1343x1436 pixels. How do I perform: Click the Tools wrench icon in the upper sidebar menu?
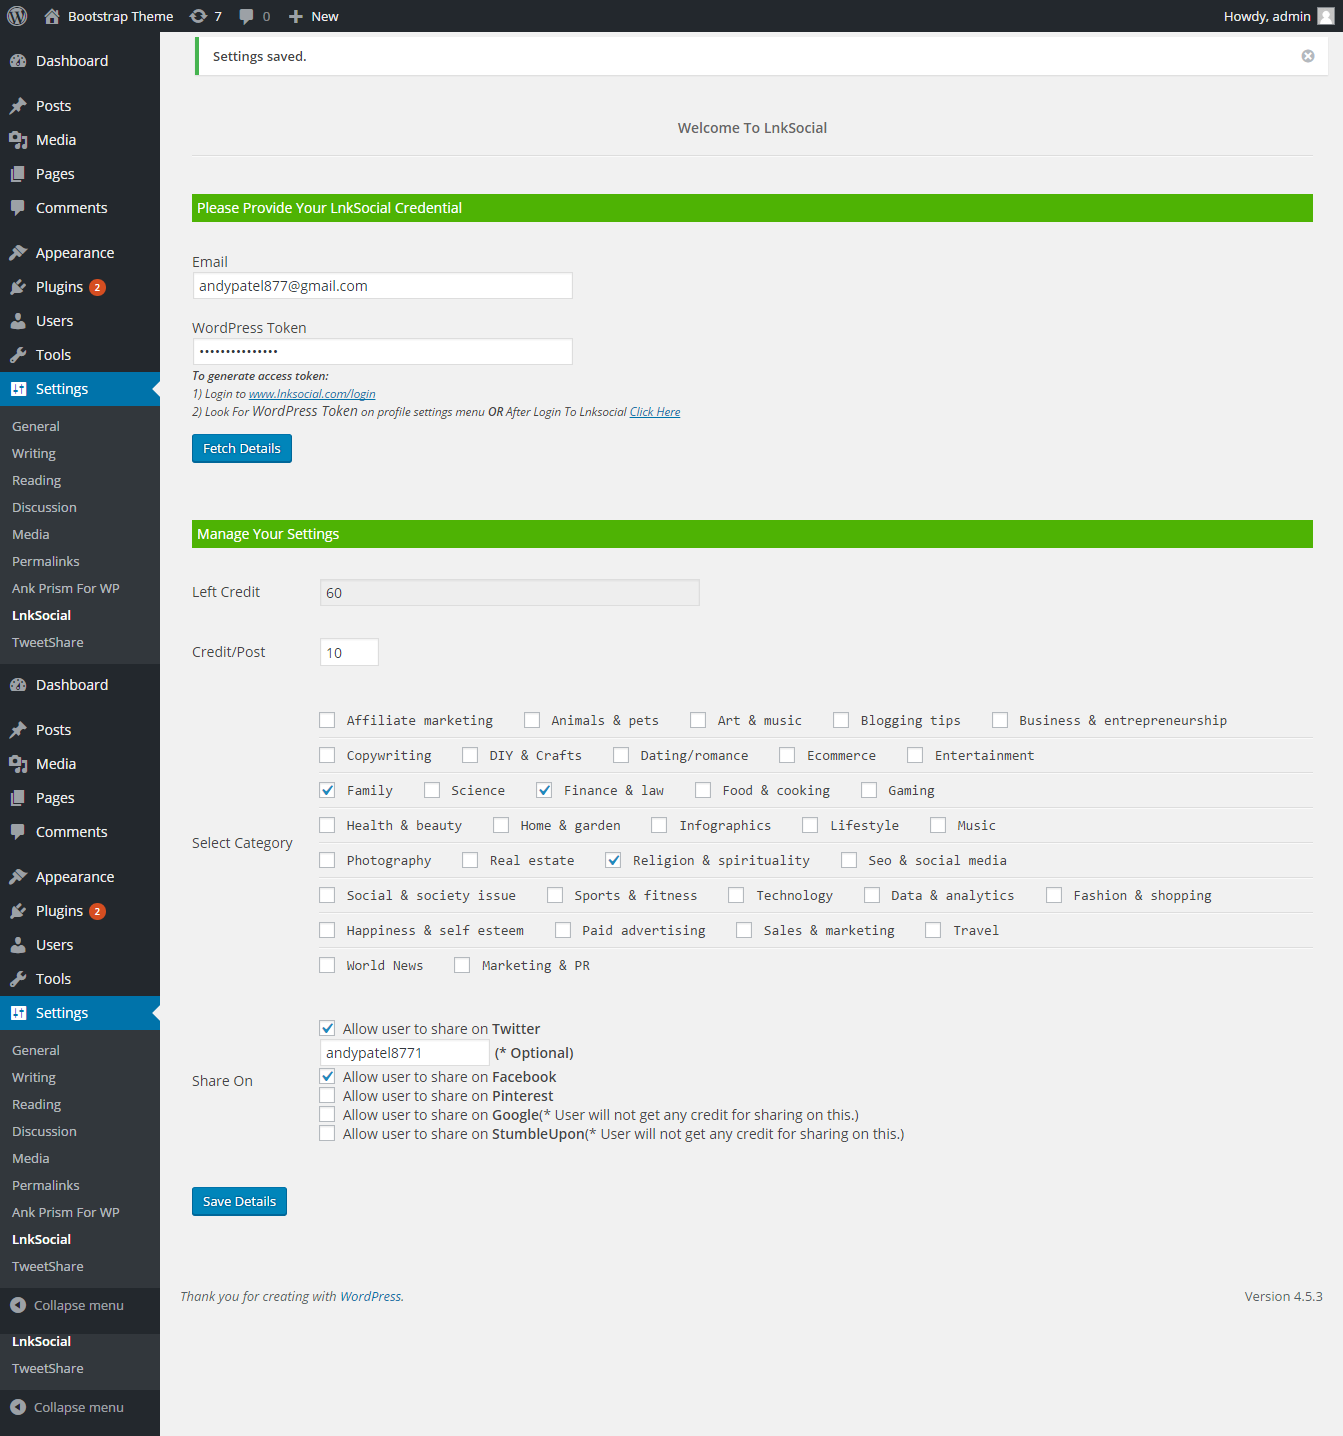click(18, 355)
